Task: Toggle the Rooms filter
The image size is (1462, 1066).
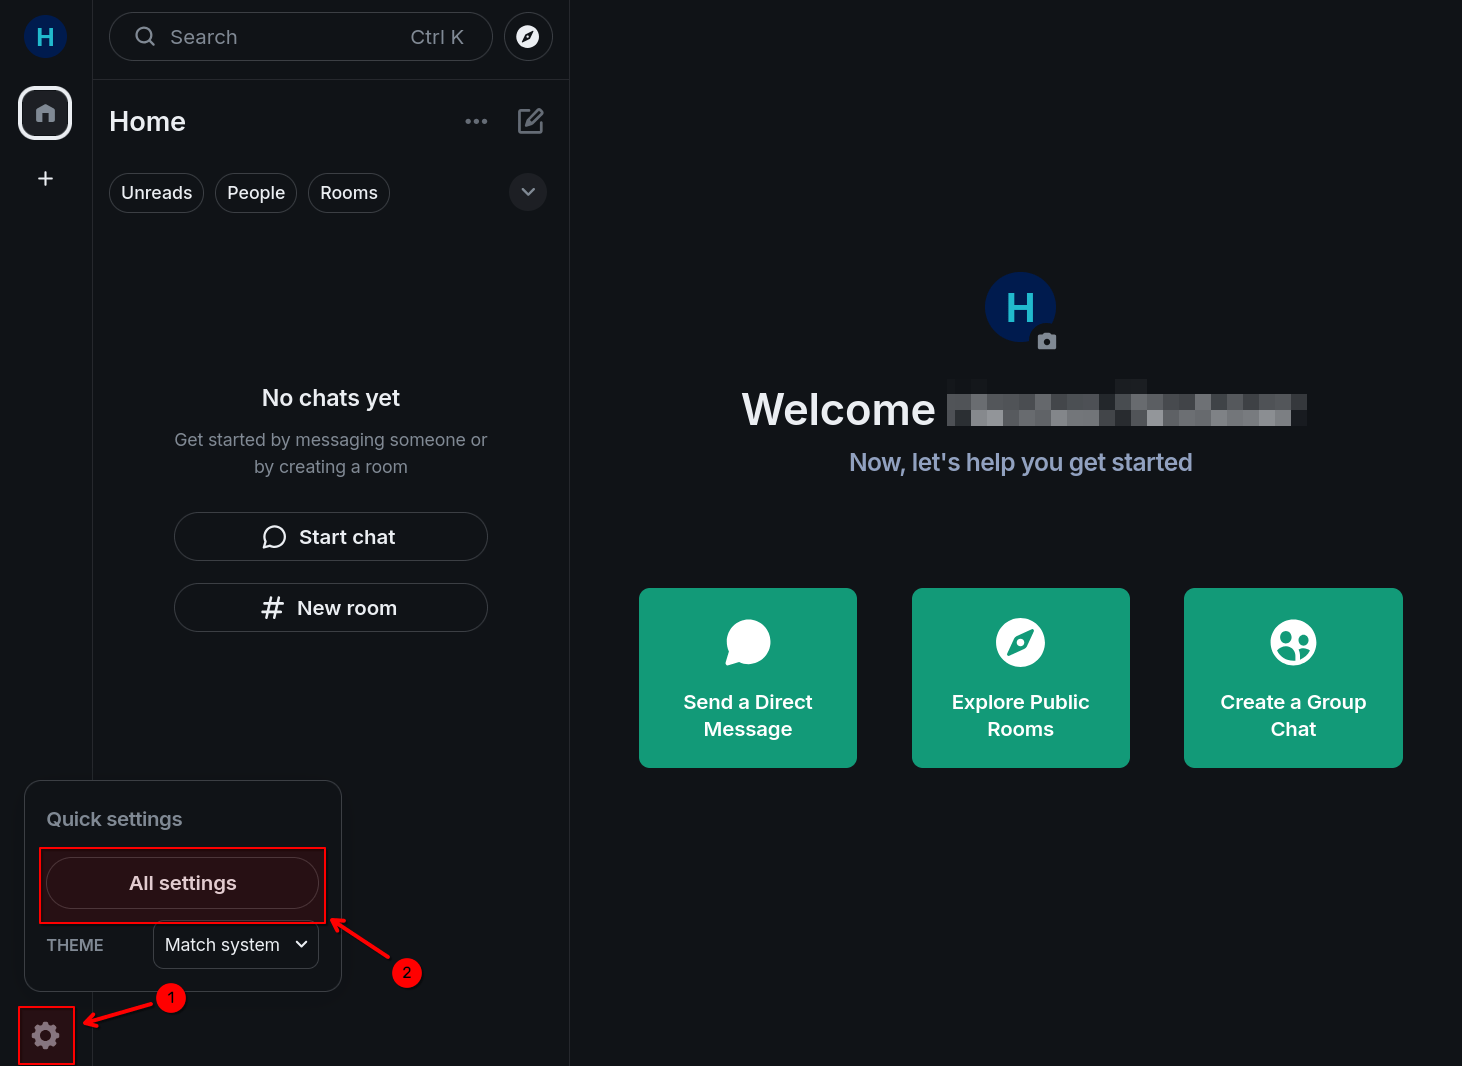Action: (348, 192)
